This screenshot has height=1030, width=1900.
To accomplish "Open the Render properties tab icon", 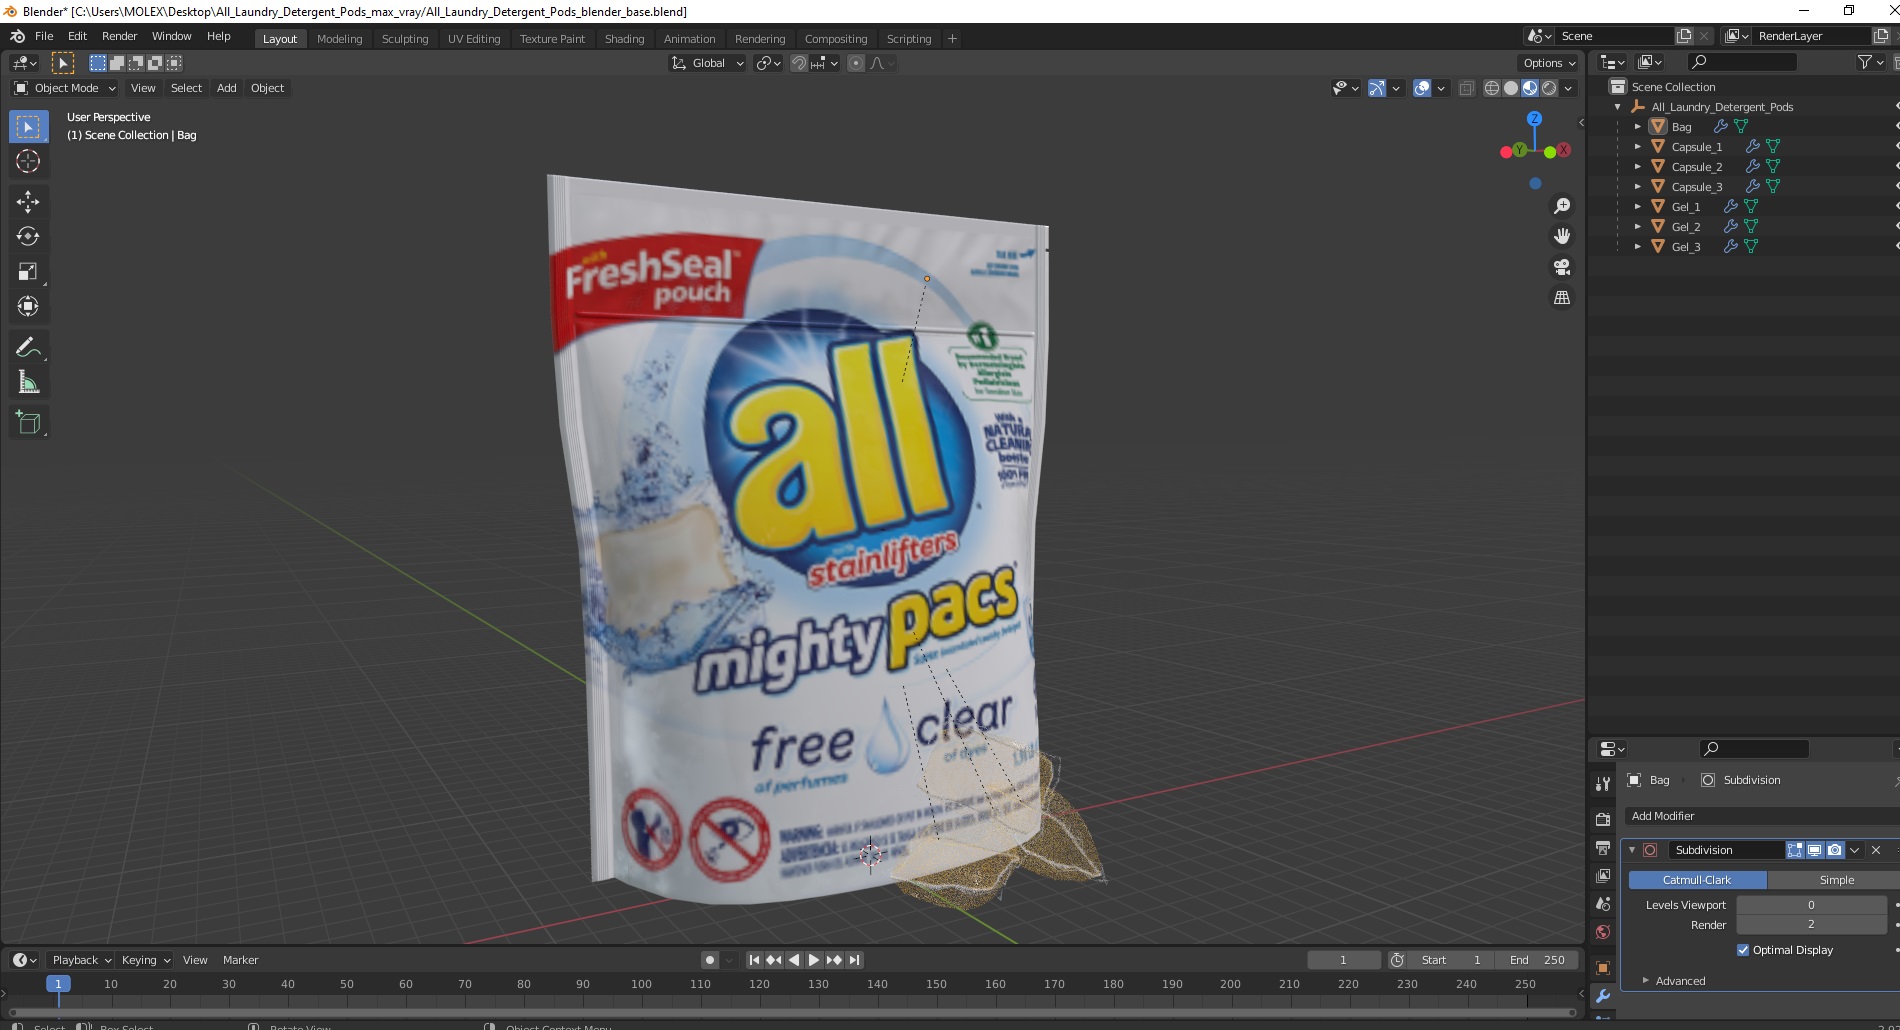I will click(1603, 819).
